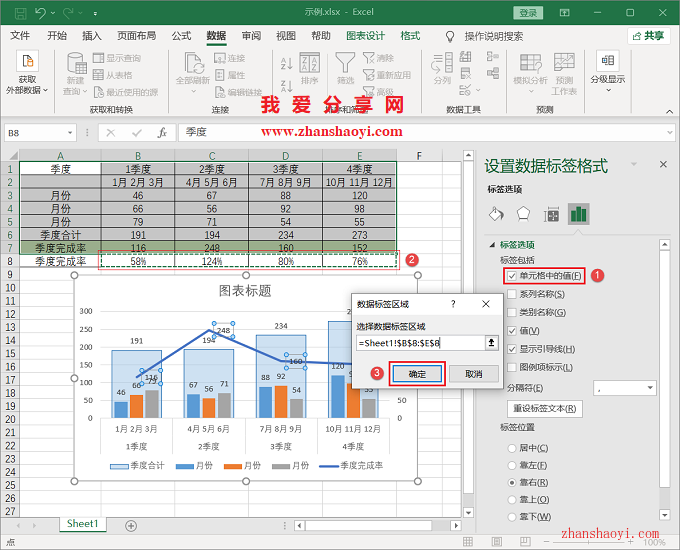Open Get External Data (获取外部数据)
680x550 pixels.
click(27, 72)
